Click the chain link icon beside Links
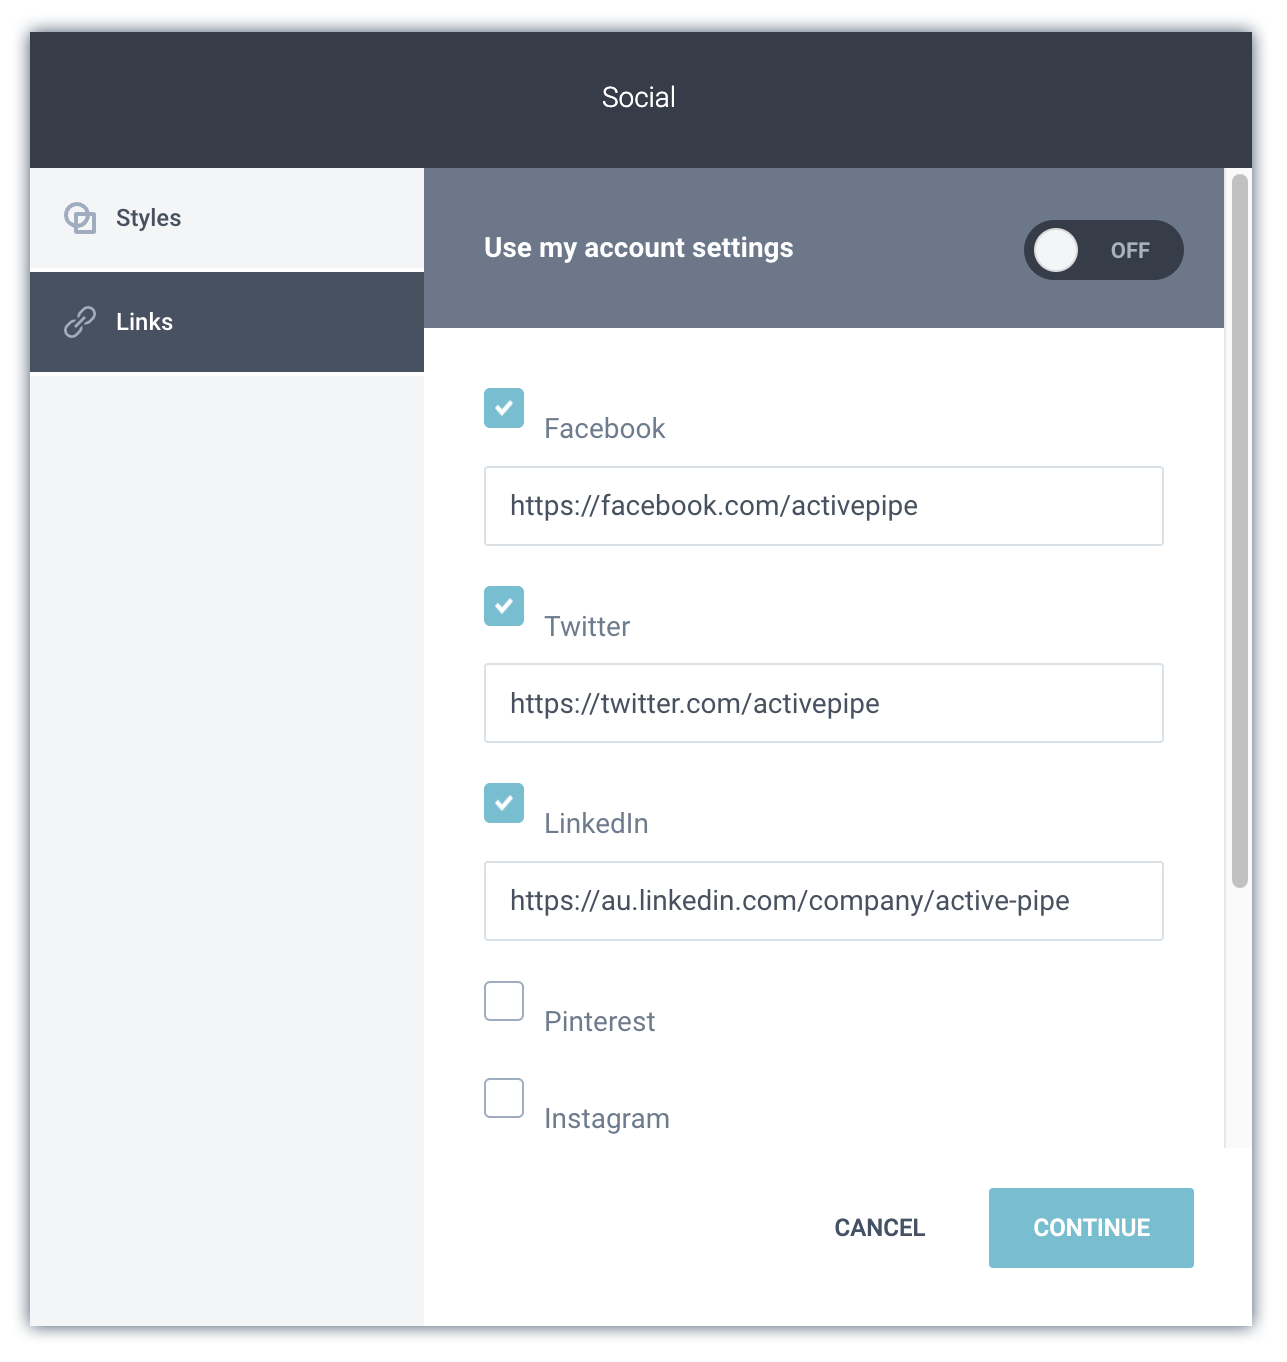The width and height of the screenshot is (1287, 1362). click(80, 322)
